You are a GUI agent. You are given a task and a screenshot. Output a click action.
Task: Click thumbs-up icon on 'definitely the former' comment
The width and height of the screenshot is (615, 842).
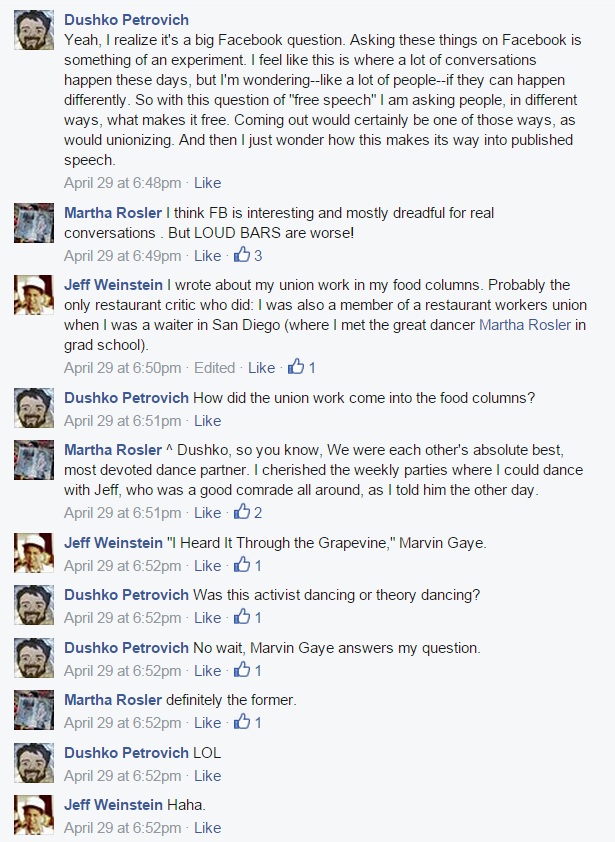pyautogui.click(x=241, y=723)
